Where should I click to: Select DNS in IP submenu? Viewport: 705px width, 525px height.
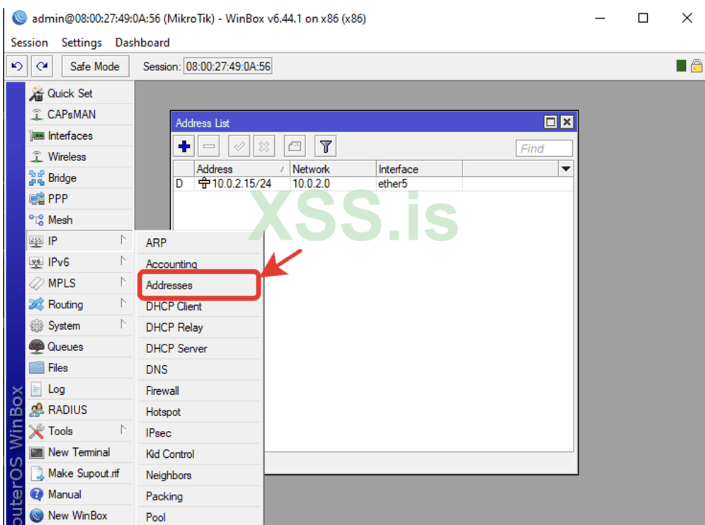pos(199,369)
